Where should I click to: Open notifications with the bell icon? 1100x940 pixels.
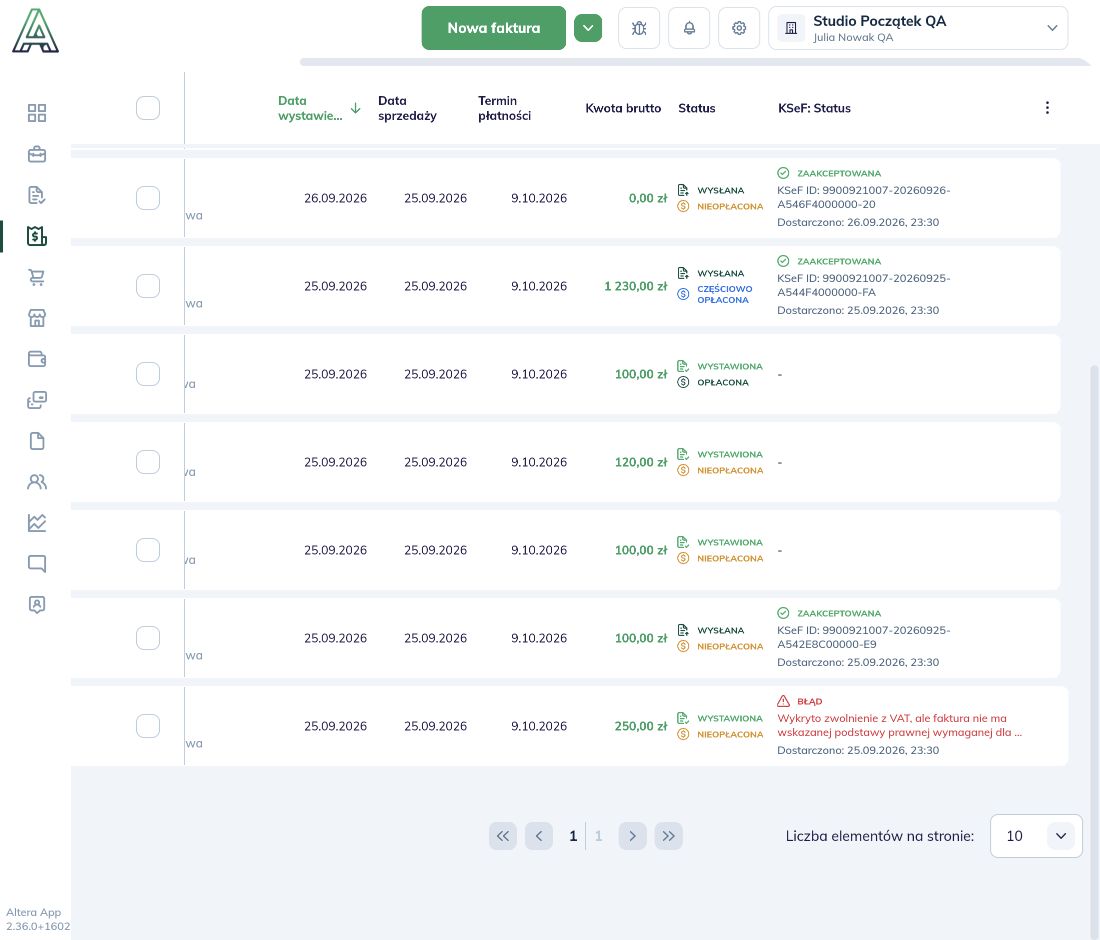(689, 28)
